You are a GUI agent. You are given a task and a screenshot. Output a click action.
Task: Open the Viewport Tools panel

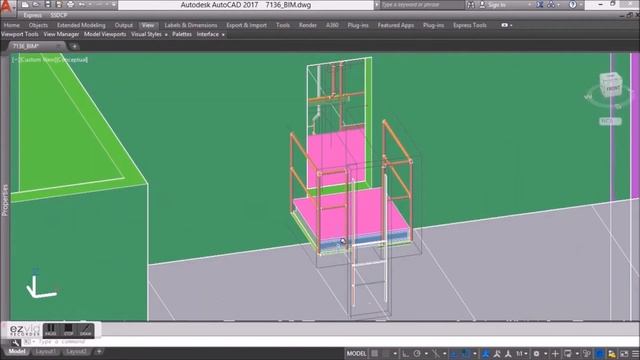(20, 34)
